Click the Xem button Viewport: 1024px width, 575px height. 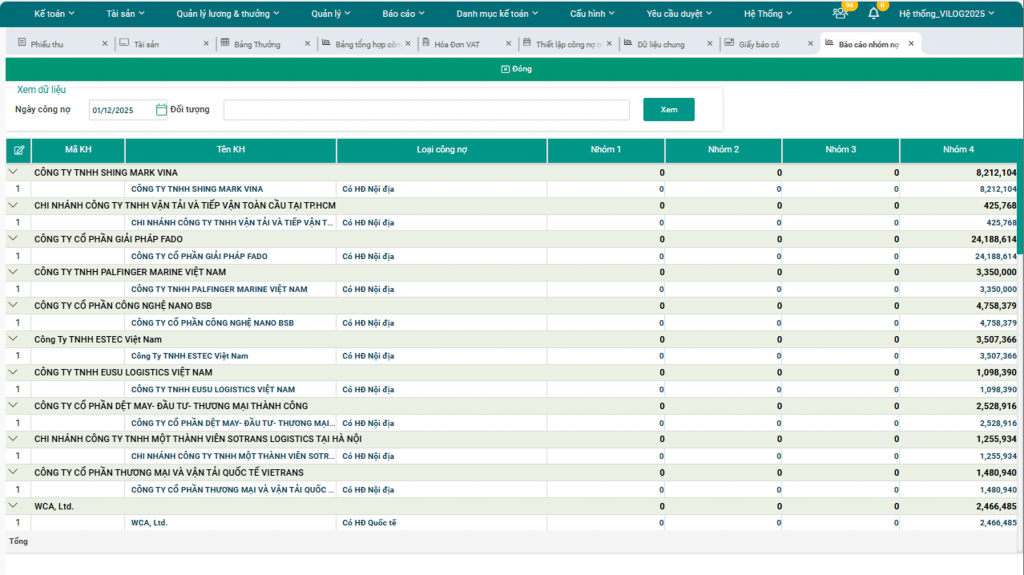click(668, 110)
